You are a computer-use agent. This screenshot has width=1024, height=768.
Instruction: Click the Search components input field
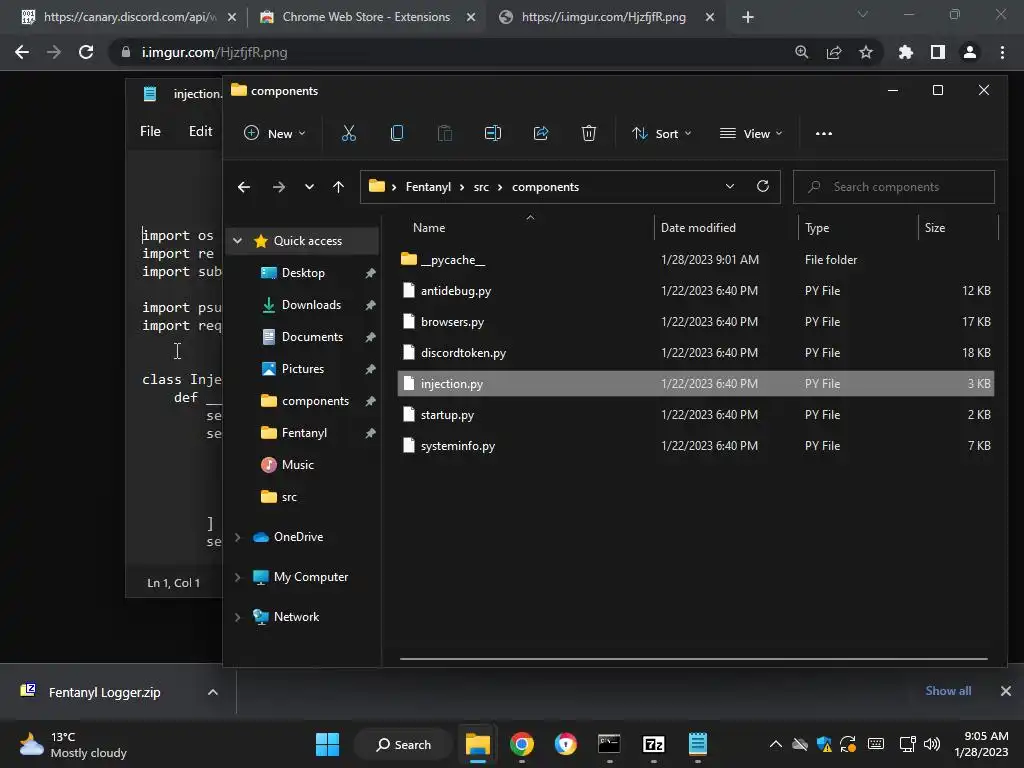893,187
